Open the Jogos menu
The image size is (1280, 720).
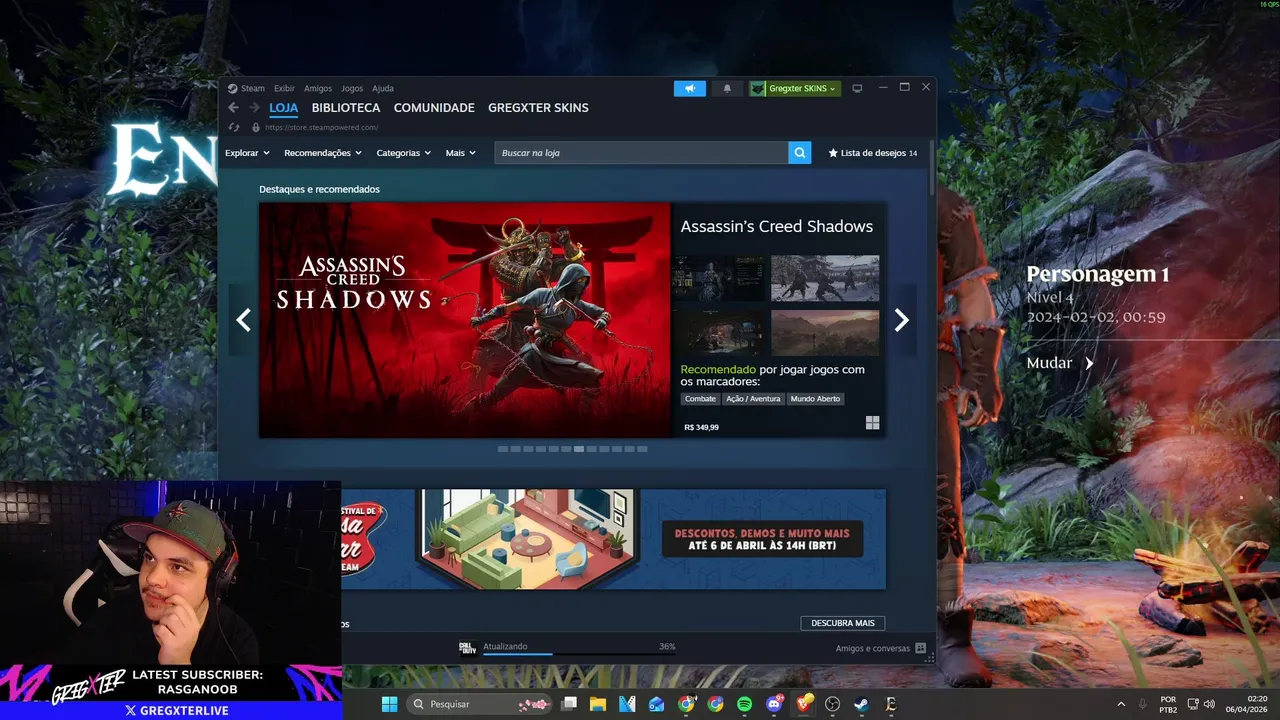point(352,88)
